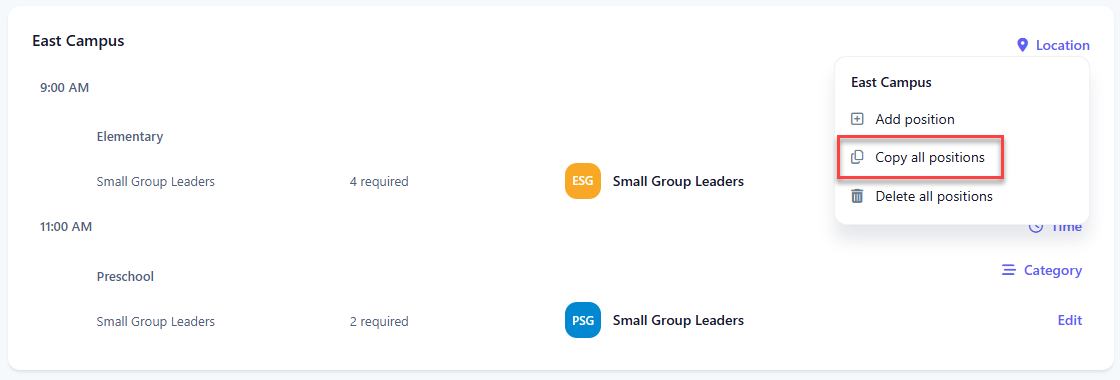Click the blue PSG badge
The width and height of the screenshot is (1120, 380).
[x=582, y=321]
